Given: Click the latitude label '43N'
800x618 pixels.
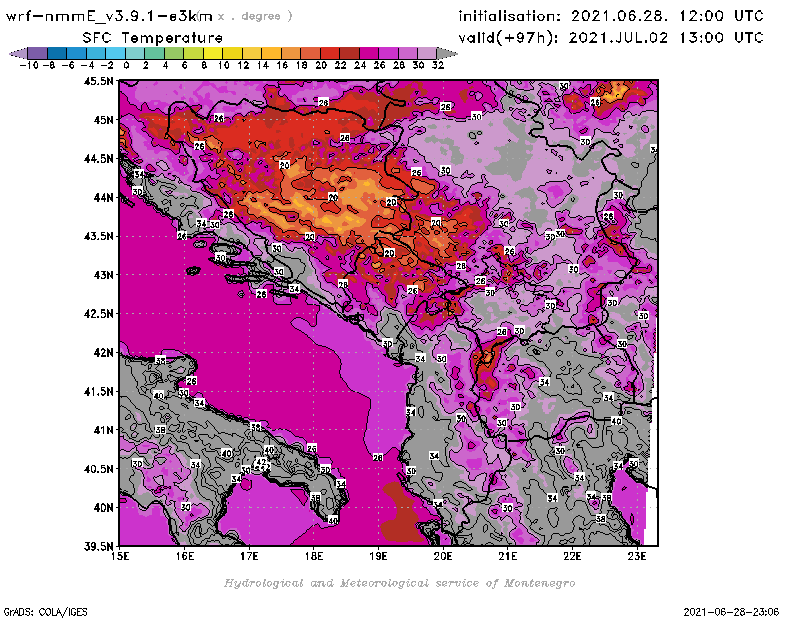Looking at the screenshot, I should pyautogui.click(x=103, y=275).
